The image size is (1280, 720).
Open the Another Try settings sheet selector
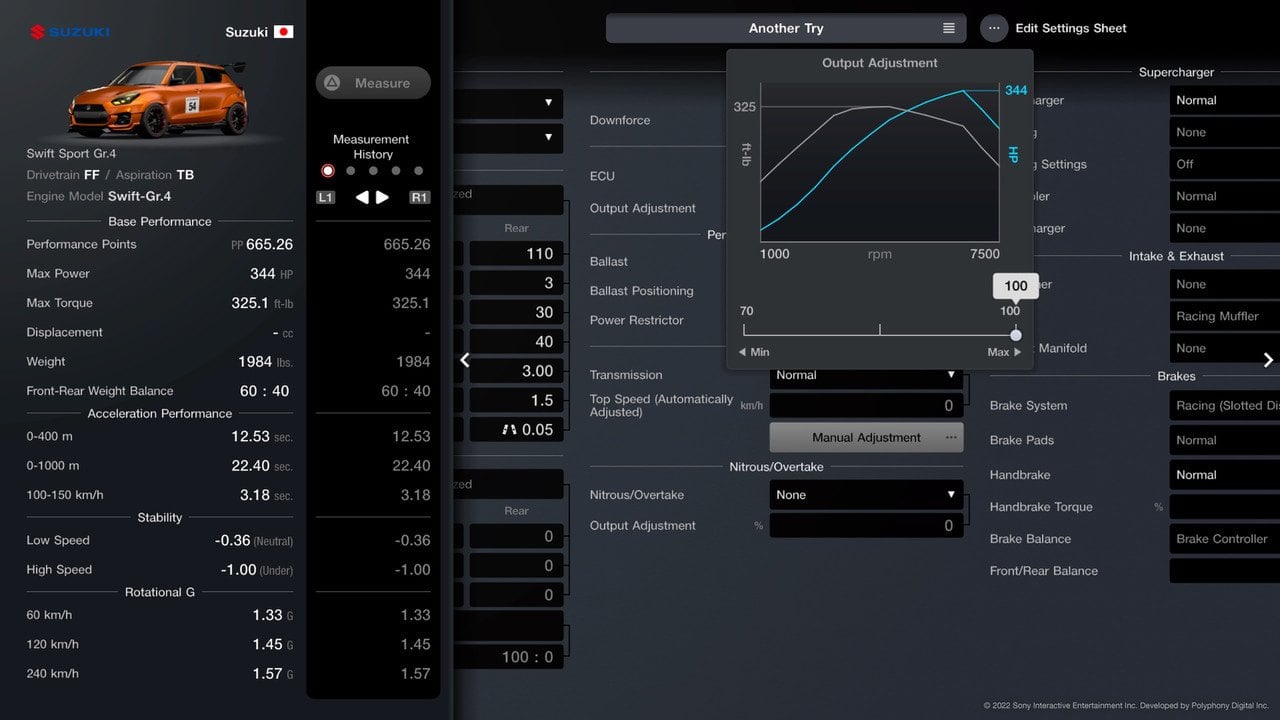[786, 28]
